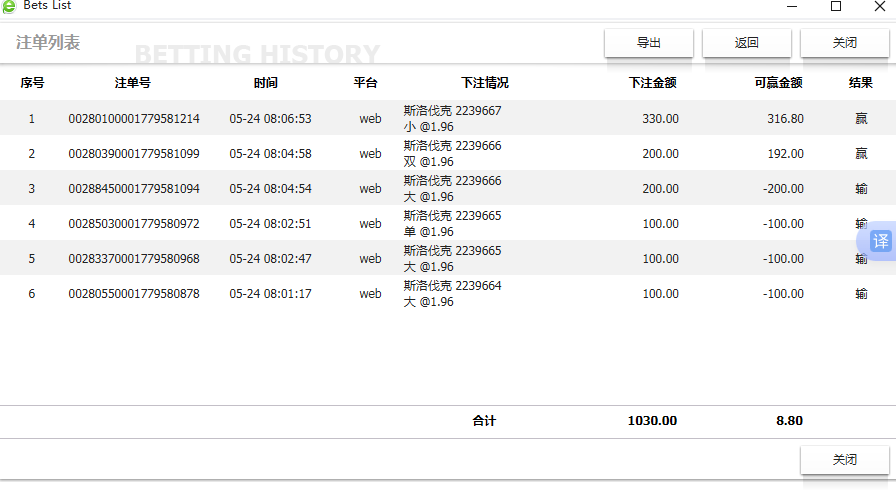Select bet number 00280550001779580878

pyautogui.click(x=134, y=293)
